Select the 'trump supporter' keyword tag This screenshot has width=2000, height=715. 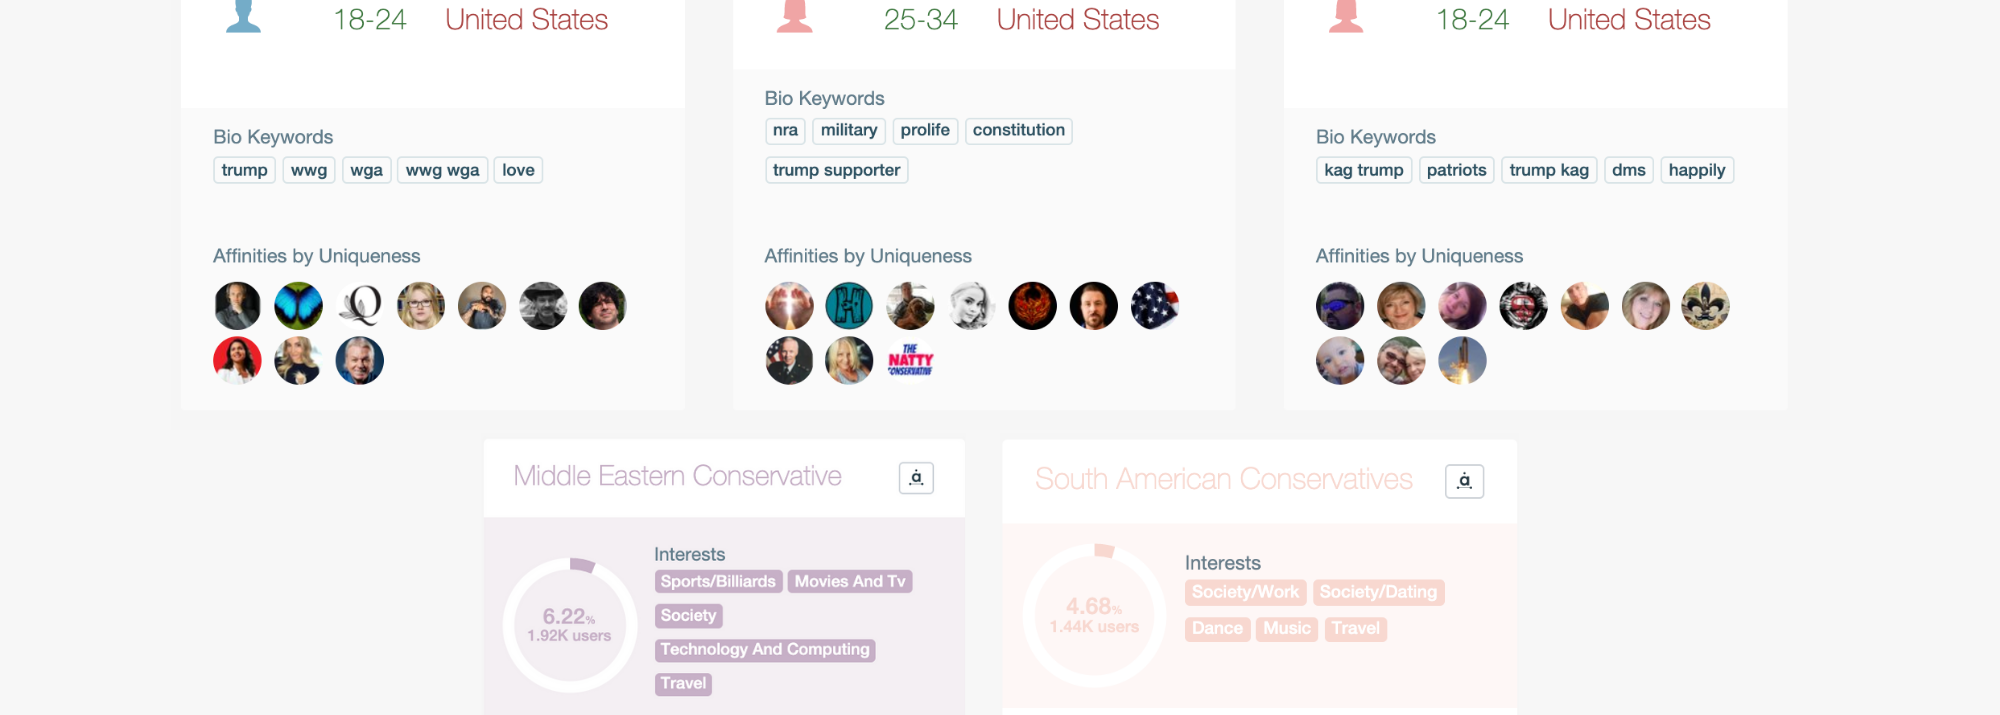pos(836,170)
